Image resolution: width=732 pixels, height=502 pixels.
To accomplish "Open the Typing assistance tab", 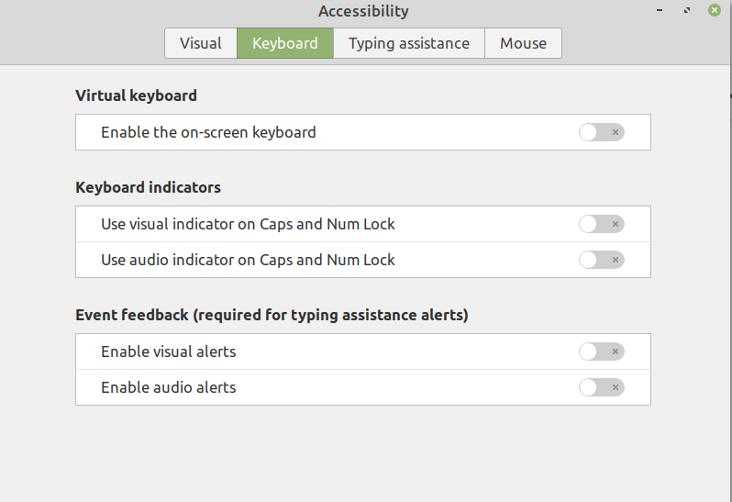I will pos(409,43).
